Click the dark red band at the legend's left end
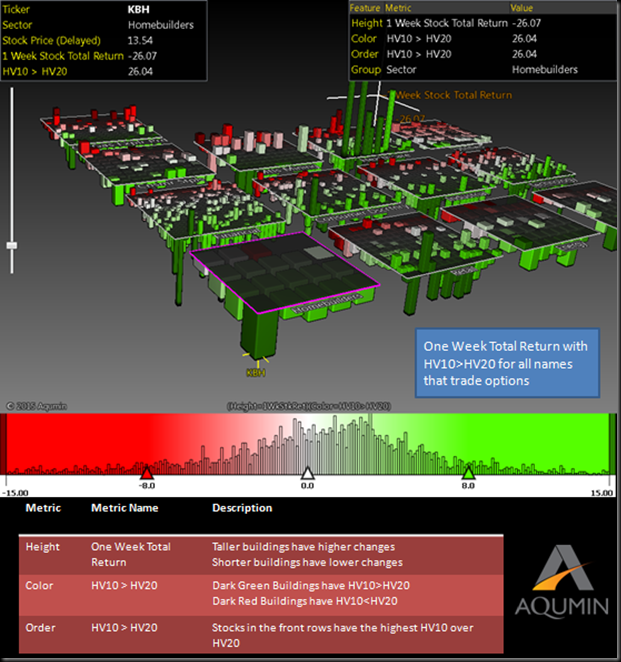Image resolution: width=621 pixels, height=662 pixels. click(3, 444)
